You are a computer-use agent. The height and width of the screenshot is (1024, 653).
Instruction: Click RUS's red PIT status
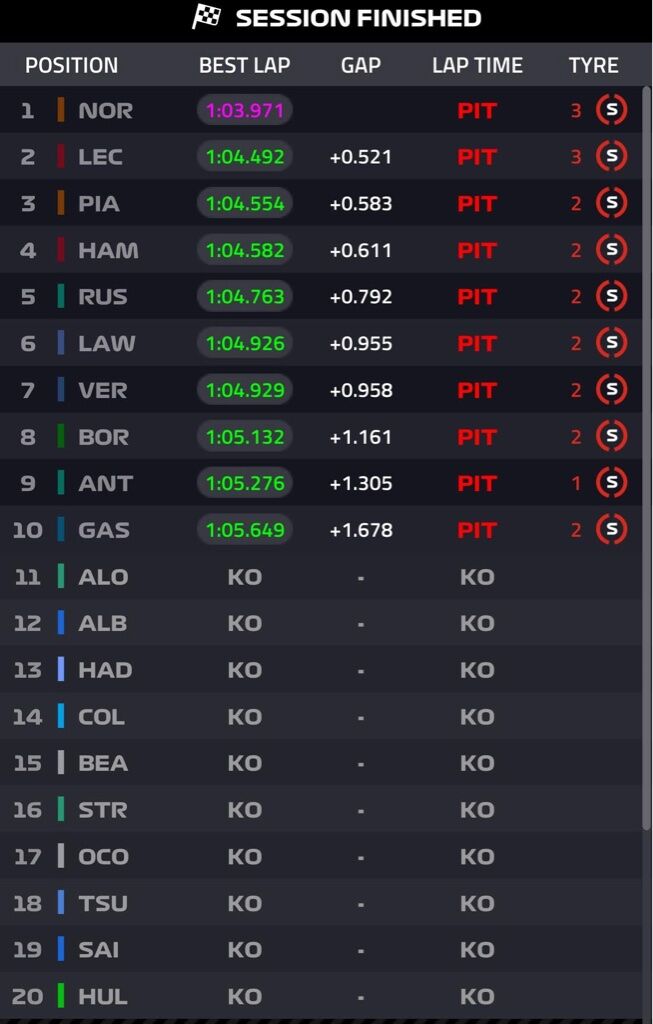tap(477, 297)
